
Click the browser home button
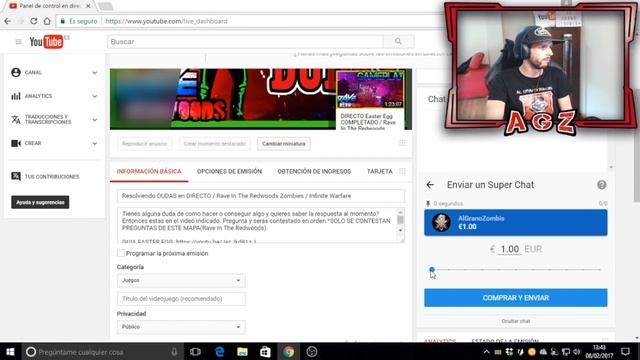tap(47, 21)
